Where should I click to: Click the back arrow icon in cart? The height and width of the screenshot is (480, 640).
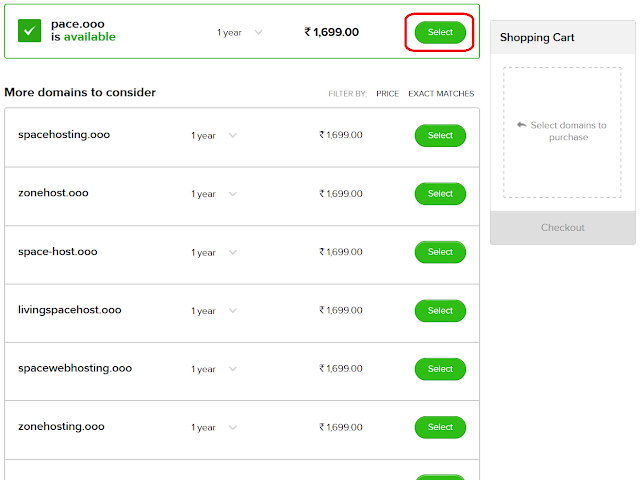pyautogui.click(x=521, y=125)
